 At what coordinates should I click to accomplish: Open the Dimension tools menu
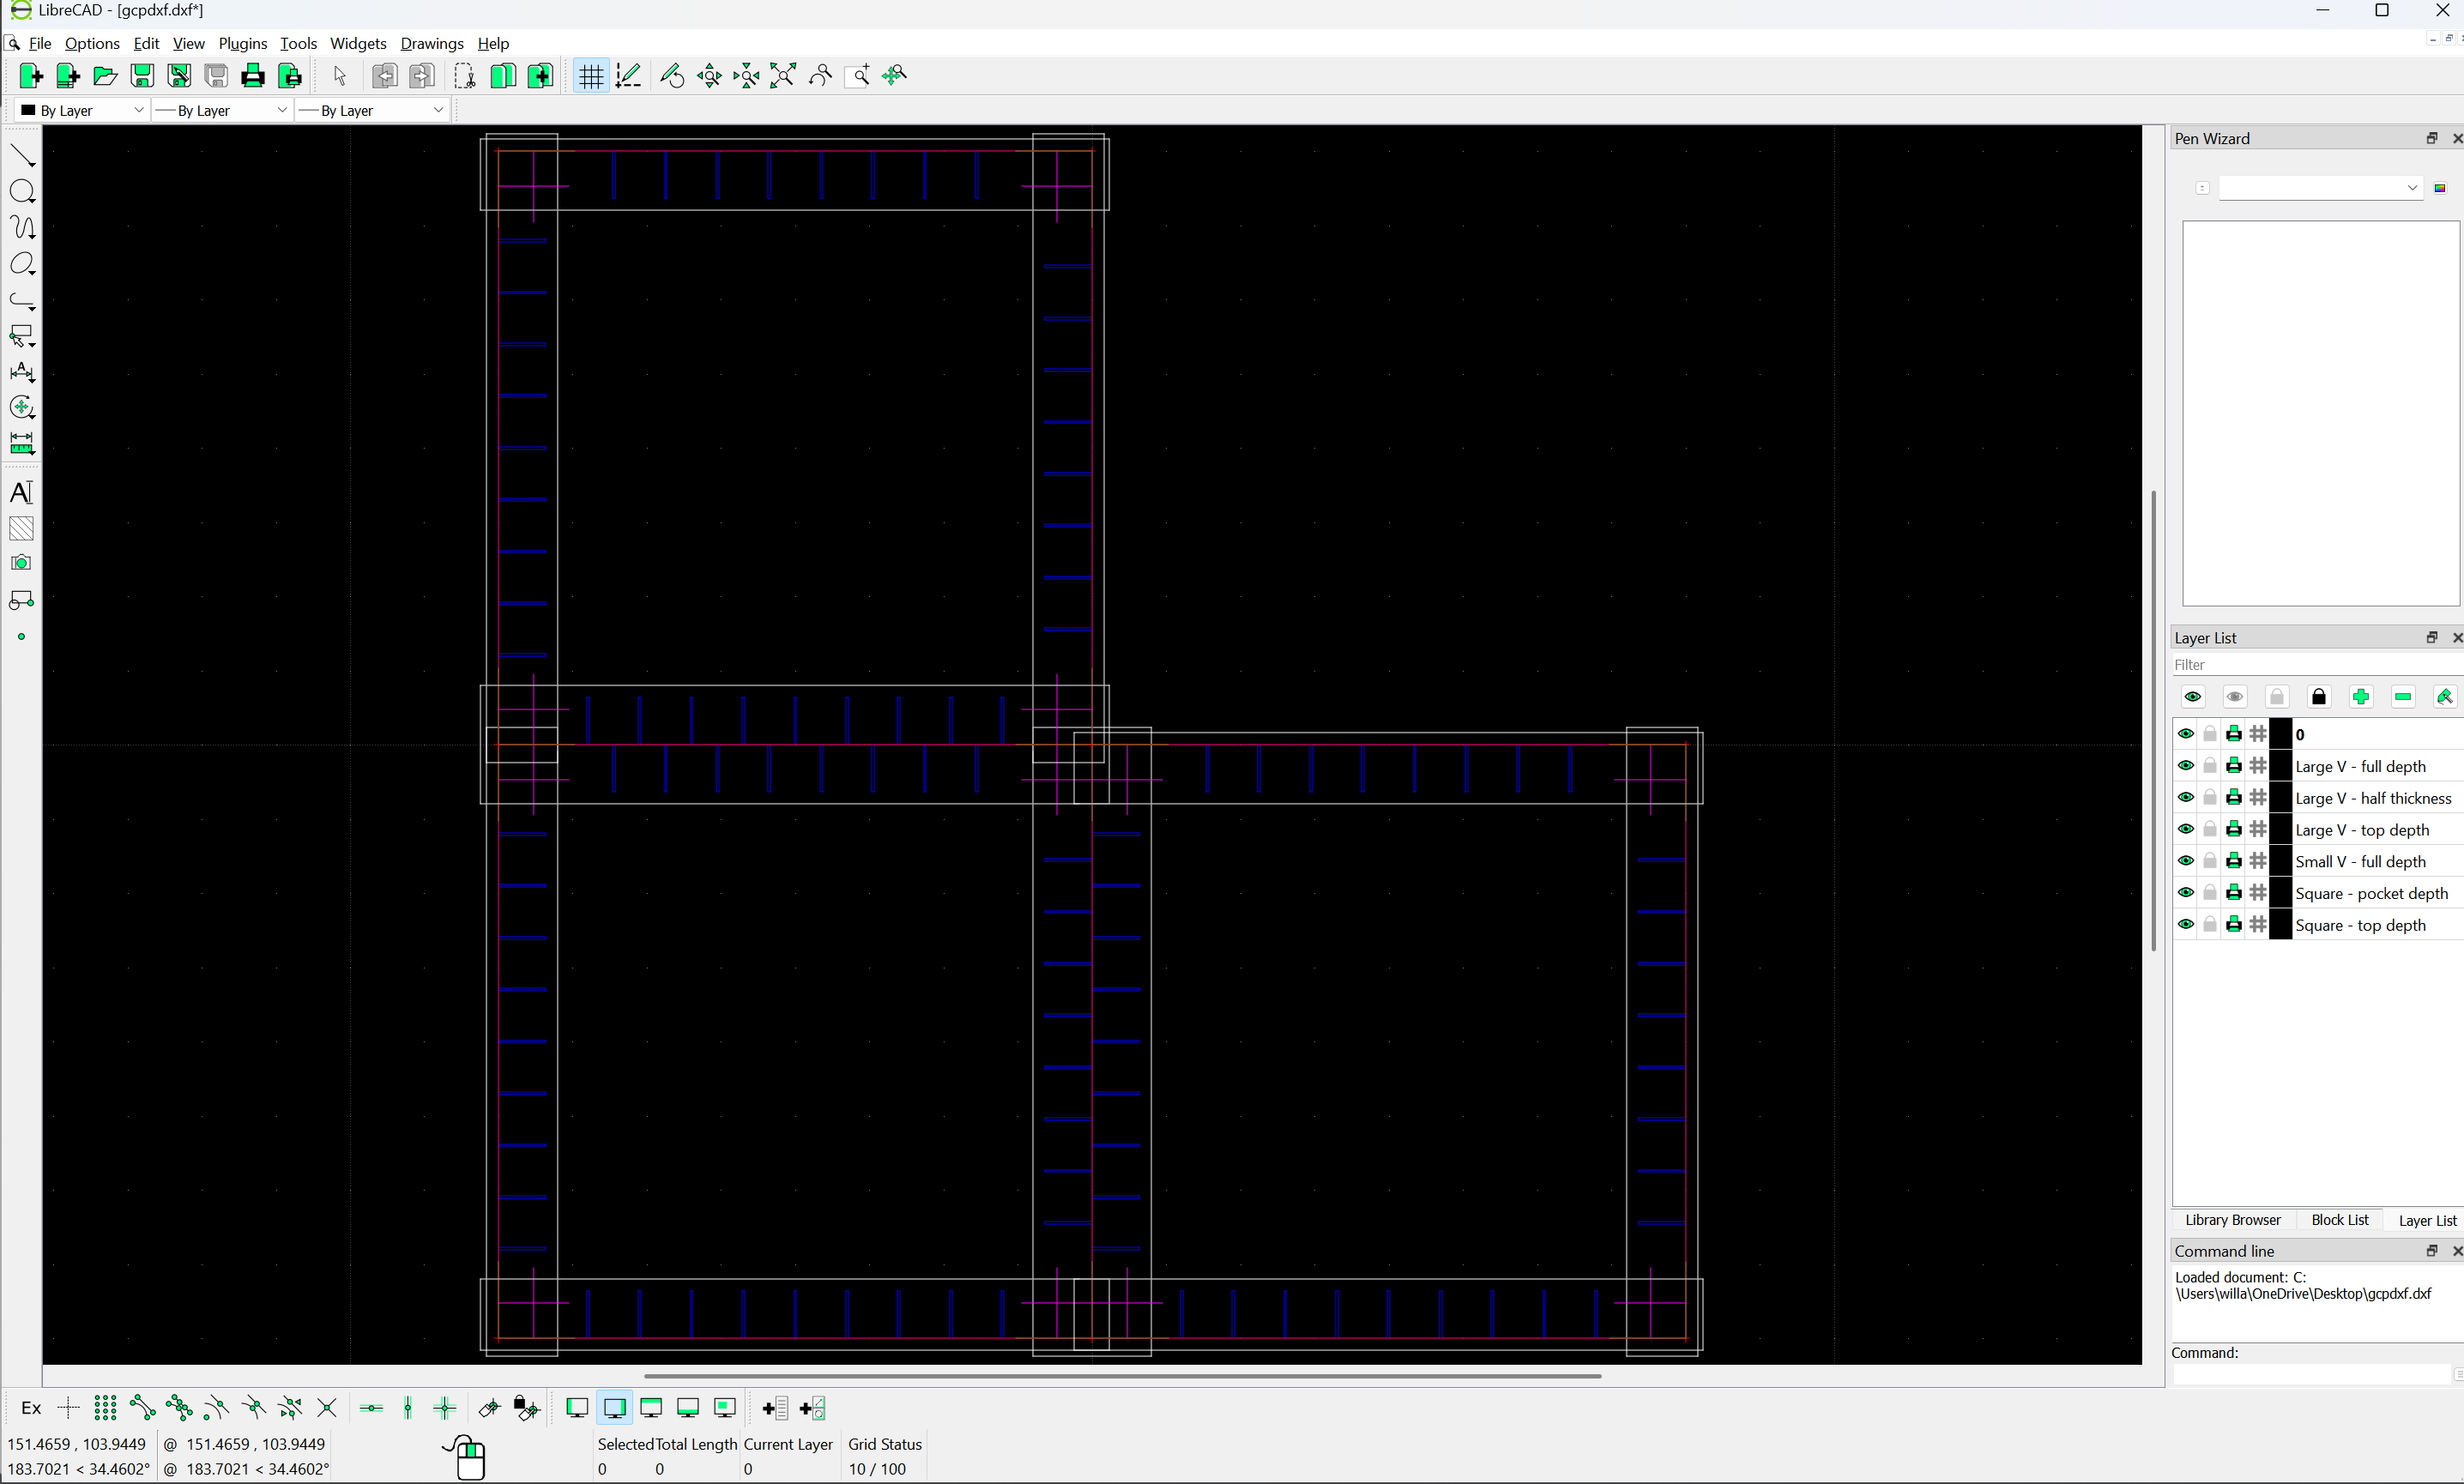22,372
